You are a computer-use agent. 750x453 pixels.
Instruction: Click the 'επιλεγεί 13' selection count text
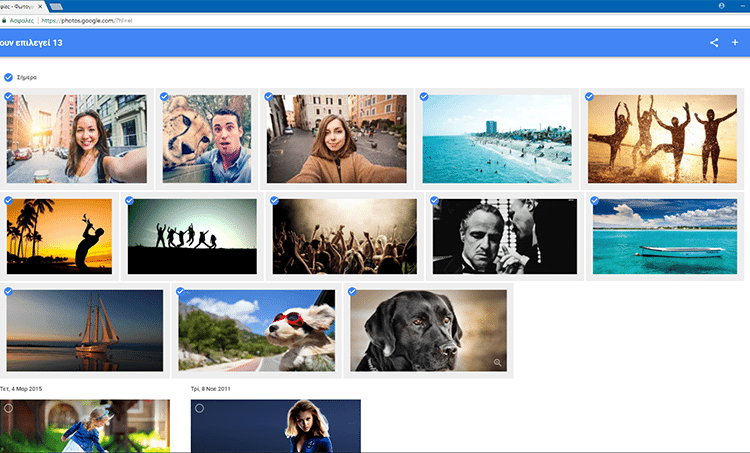pyautogui.click(x=40, y=43)
